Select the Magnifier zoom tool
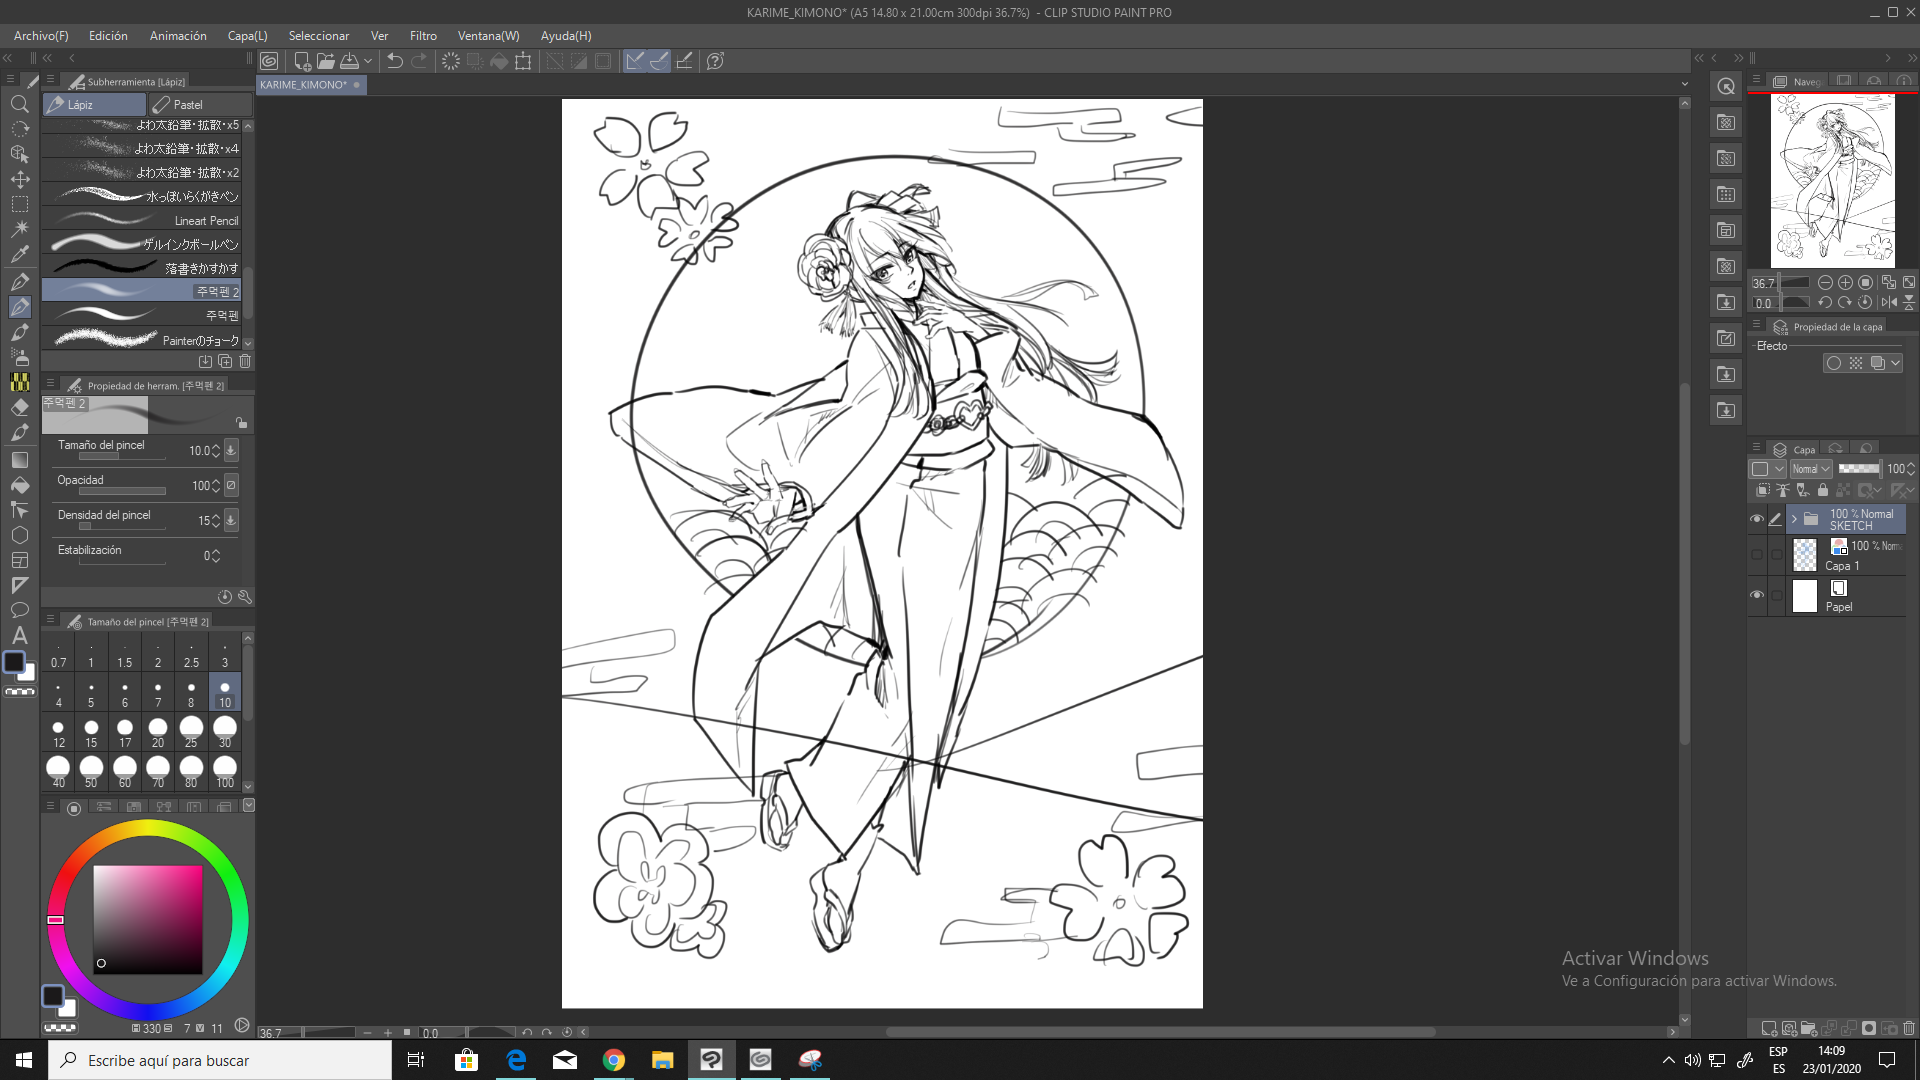1920x1080 pixels. [19, 104]
